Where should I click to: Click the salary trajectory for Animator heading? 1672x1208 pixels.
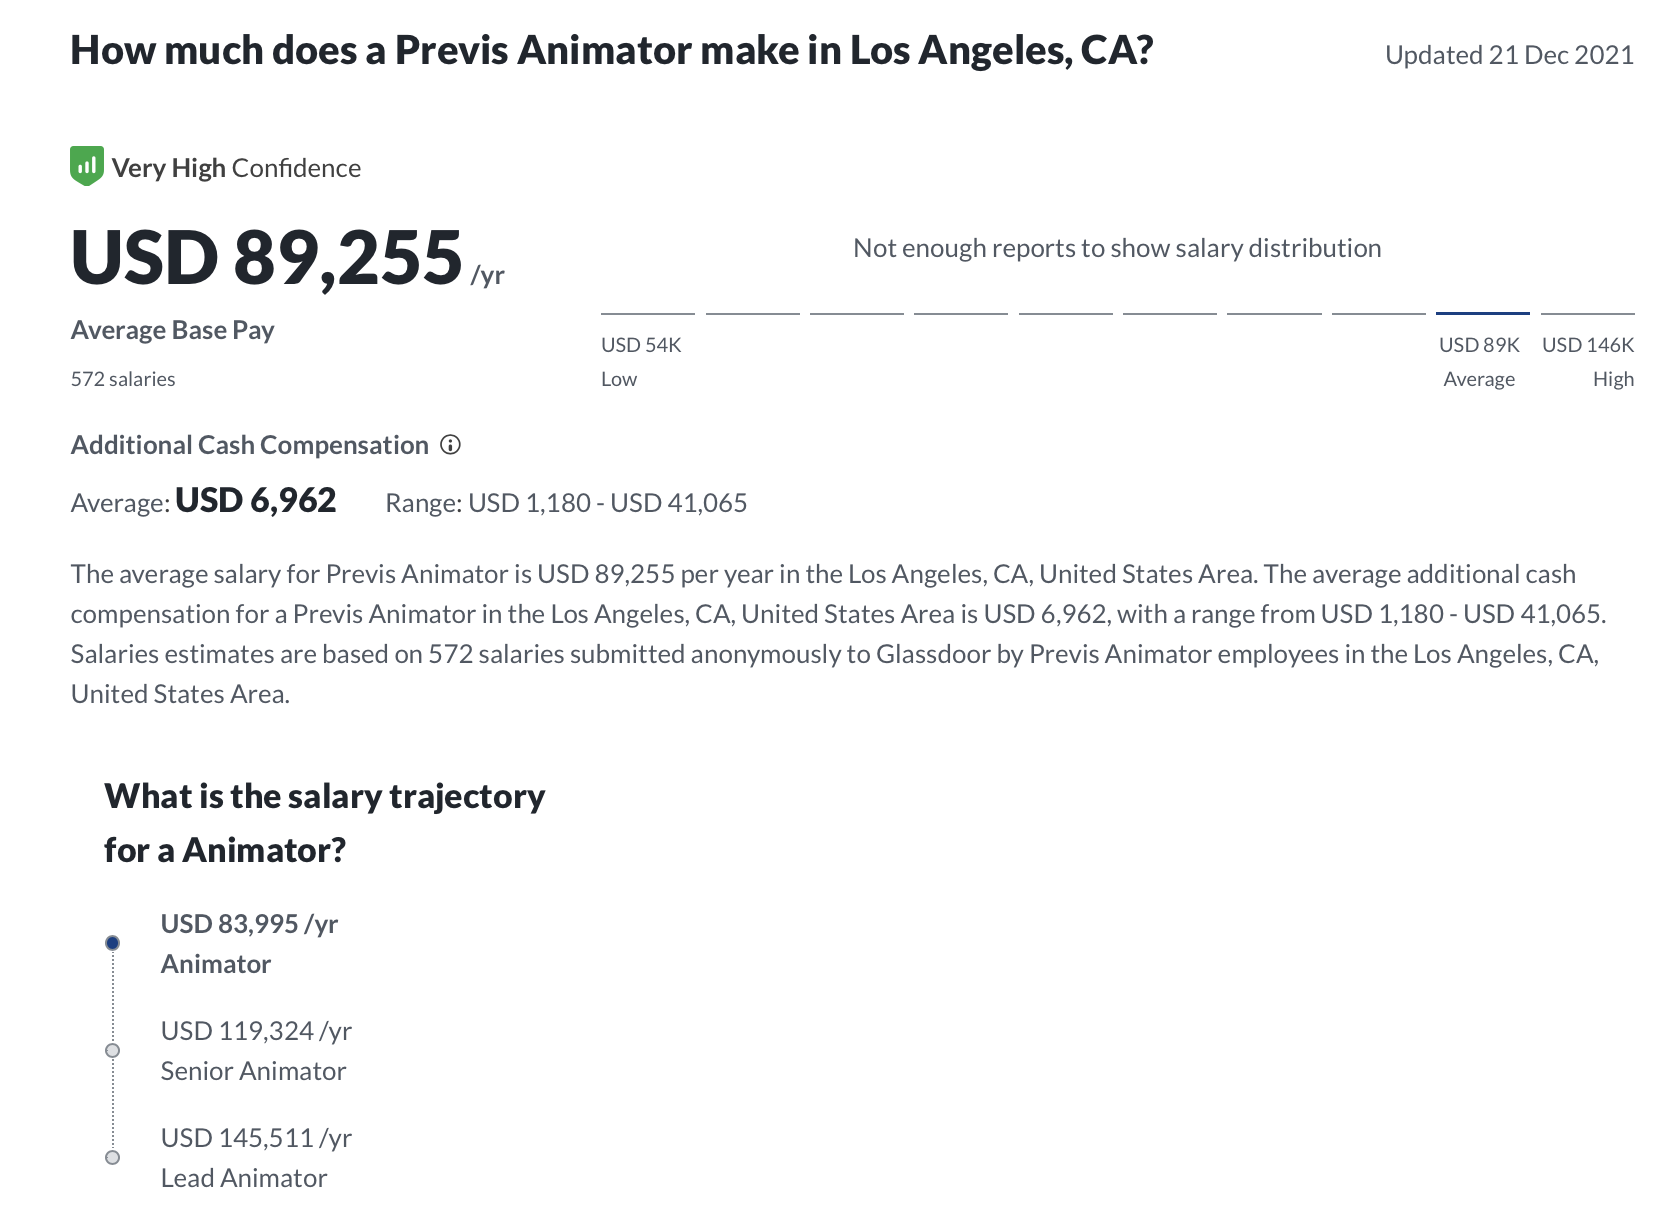point(325,823)
